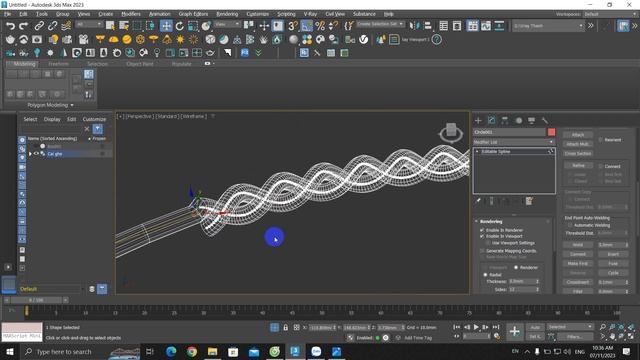Click the object color swatch next to name

tap(551, 132)
